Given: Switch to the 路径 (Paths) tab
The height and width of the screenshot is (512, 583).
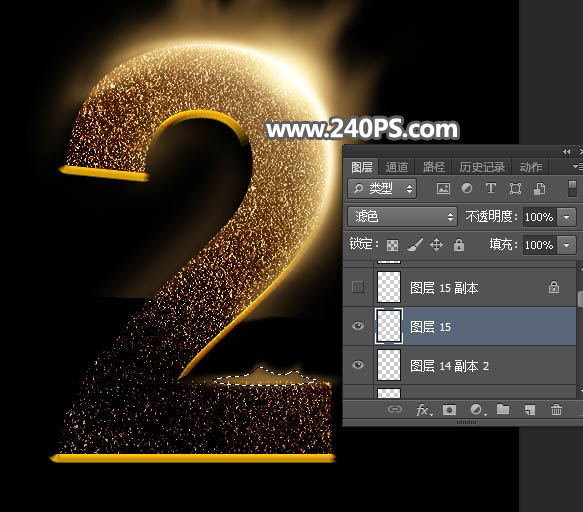Looking at the screenshot, I should click(x=433, y=167).
